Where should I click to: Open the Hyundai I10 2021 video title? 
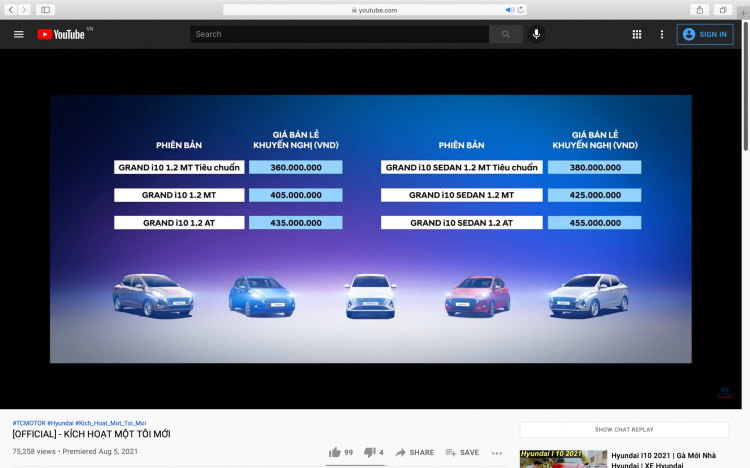664,460
